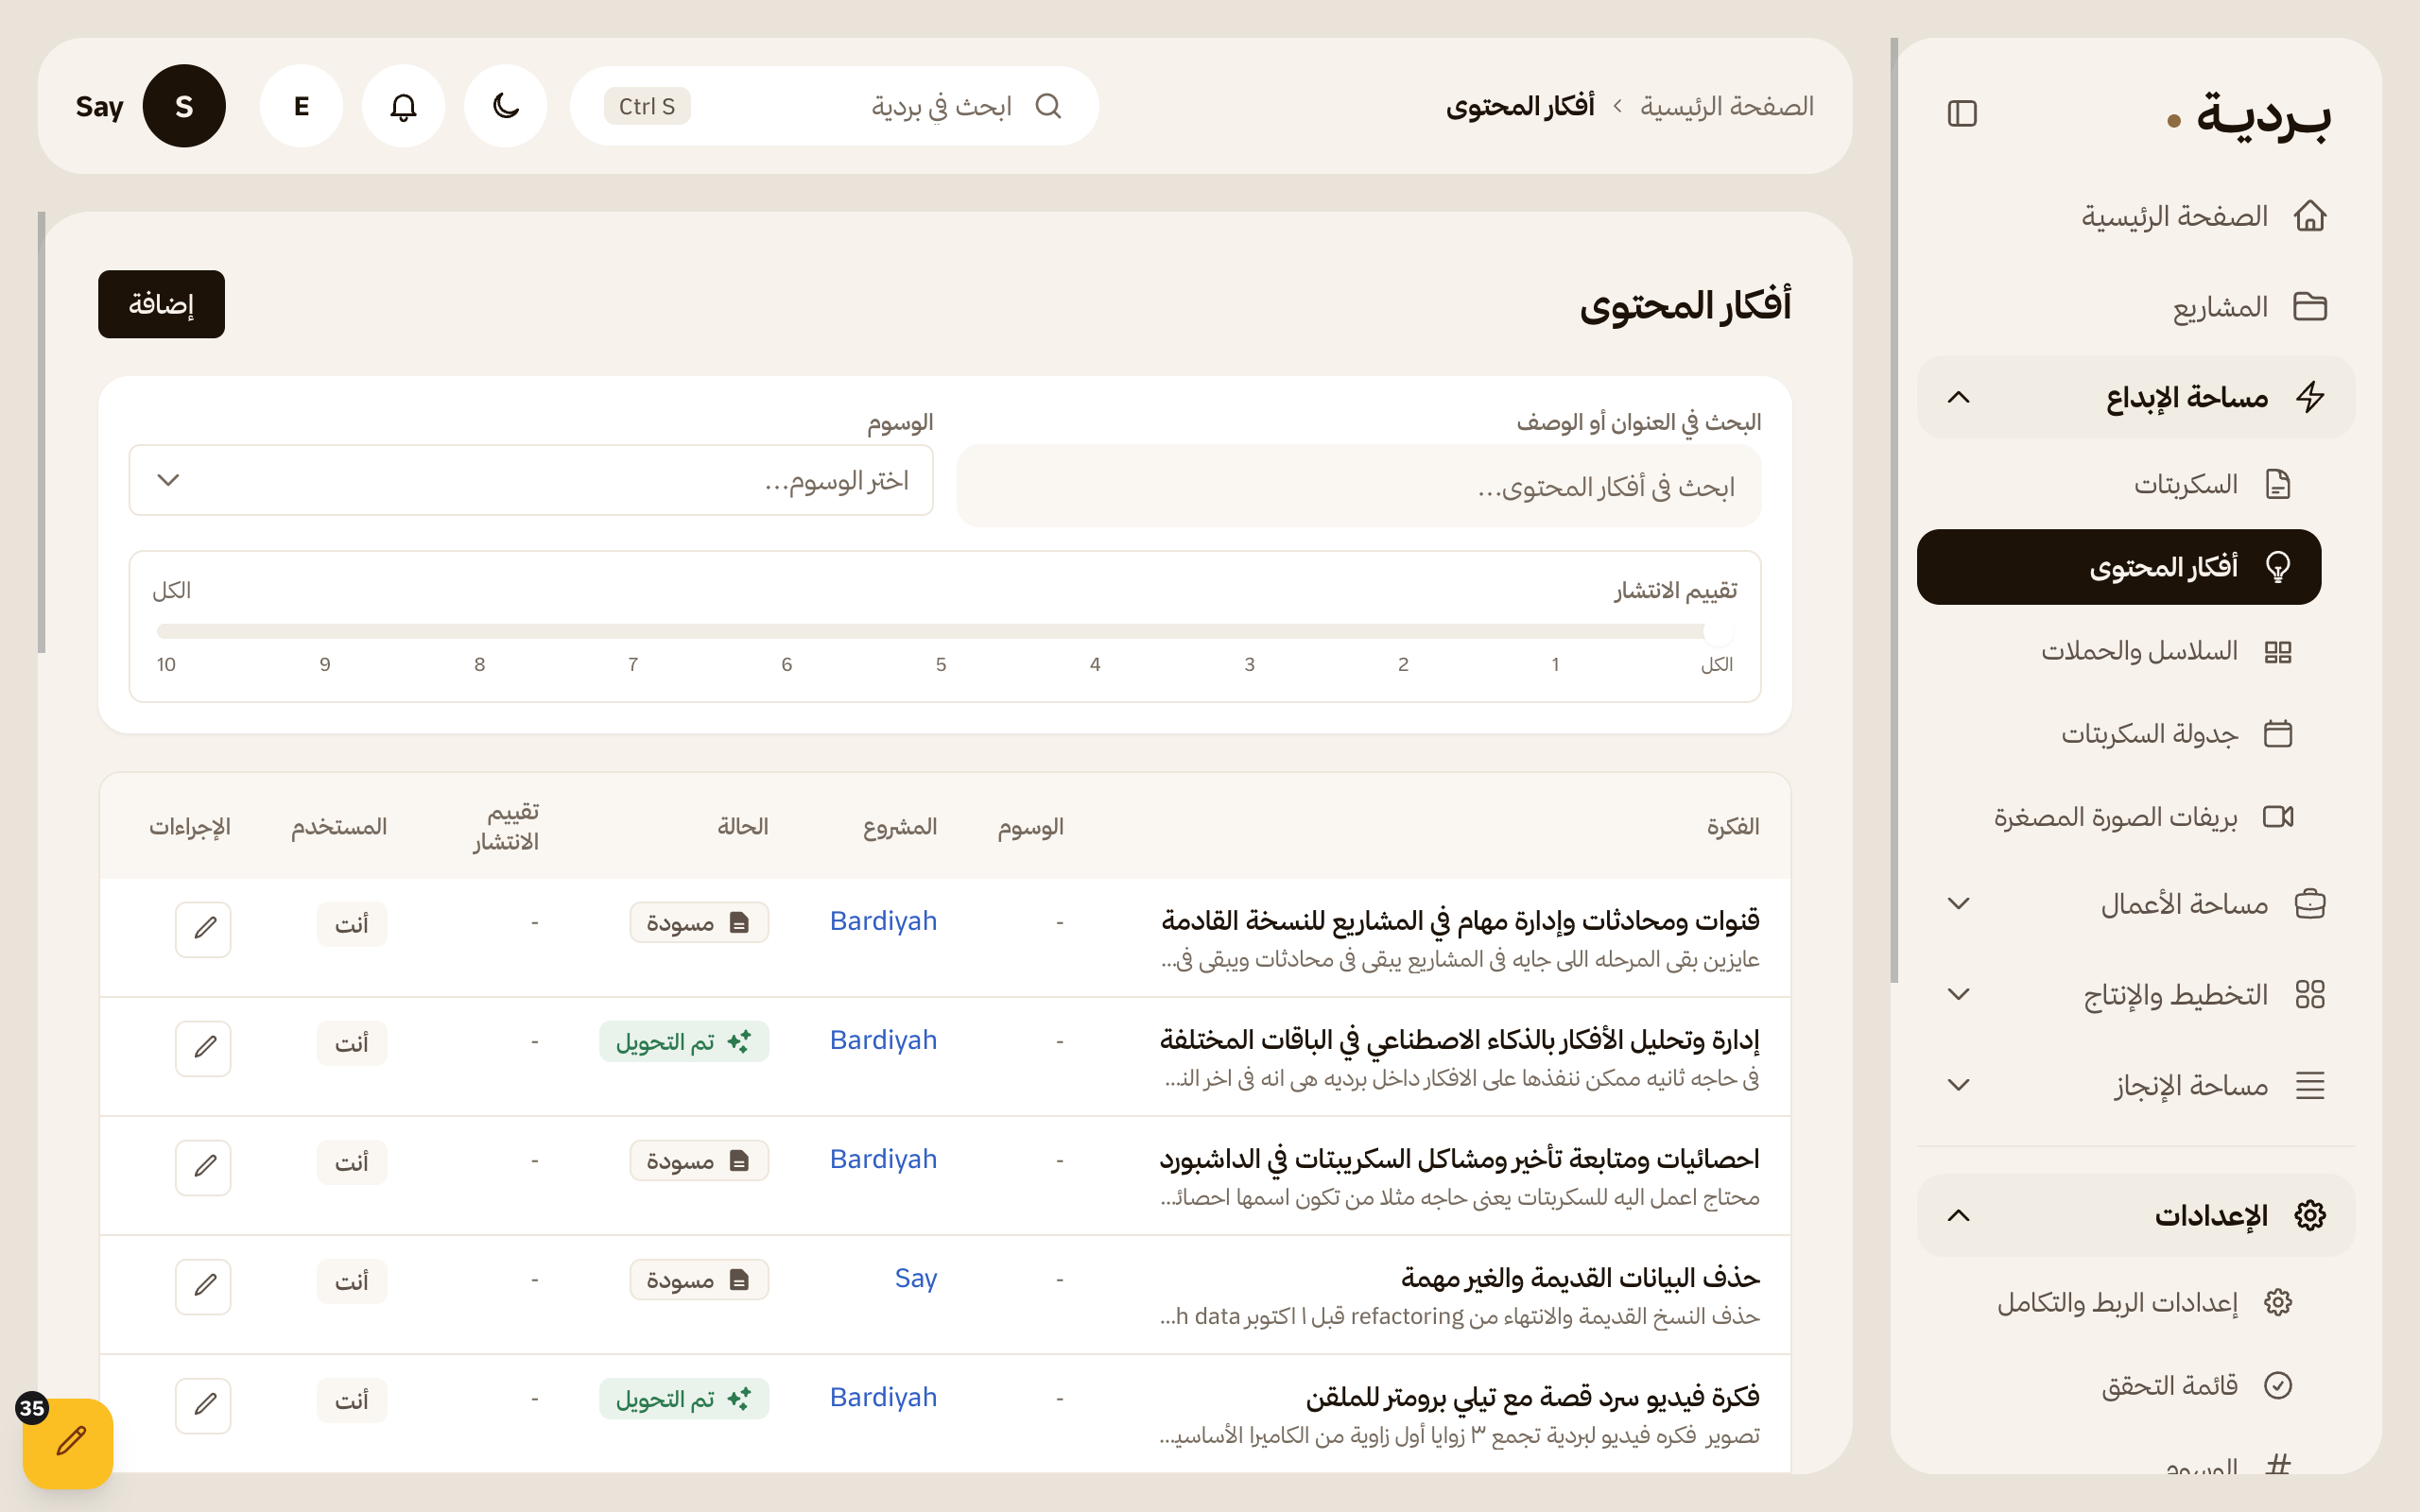
Task: Edit the idea 'حذف البيانات القديمة'
Action: (x=203, y=1286)
